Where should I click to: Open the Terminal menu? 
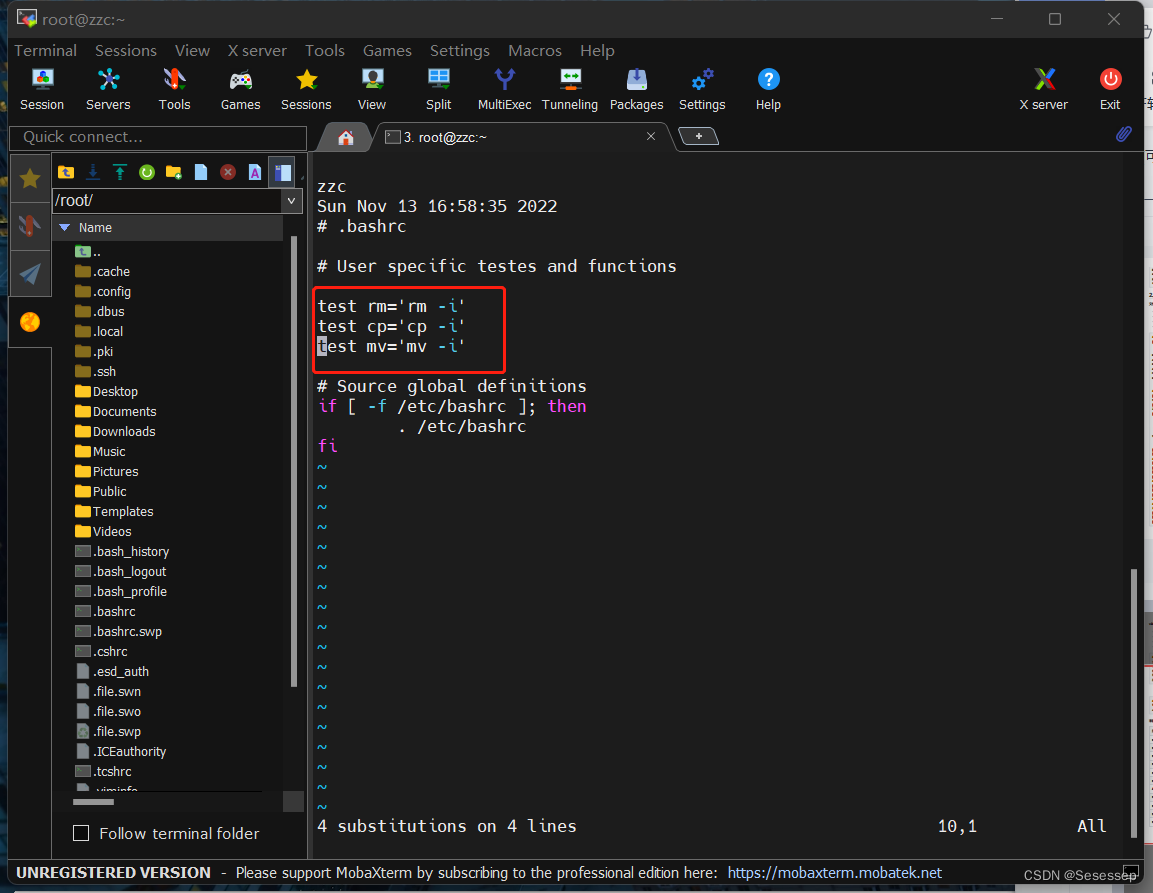pyautogui.click(x=46, y=51)
